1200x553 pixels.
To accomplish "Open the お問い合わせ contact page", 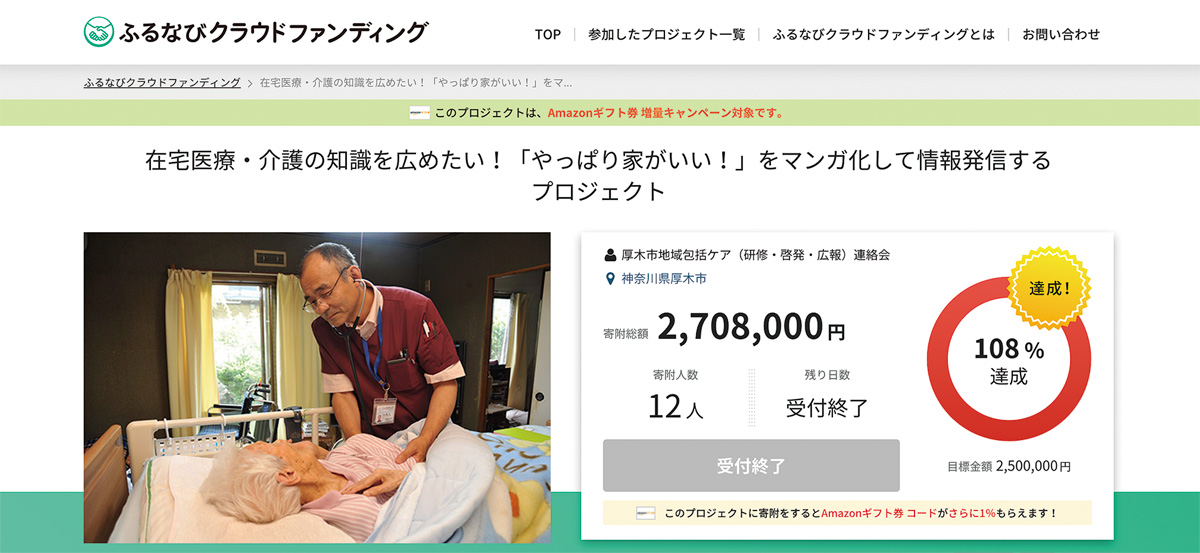I will tap(1061, 34).
